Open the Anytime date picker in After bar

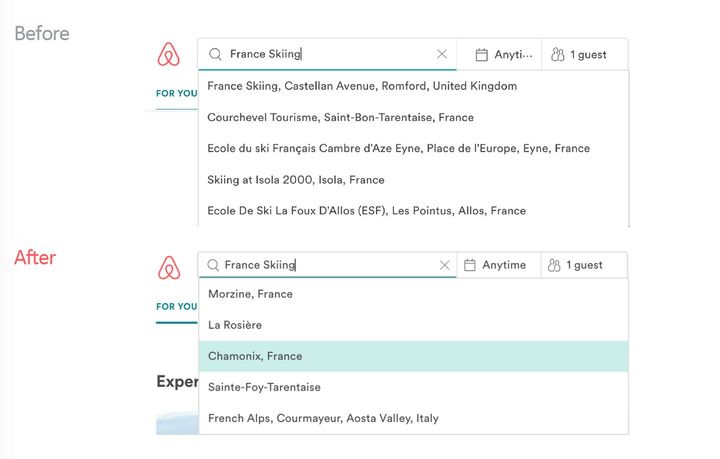tap(503, 266)
